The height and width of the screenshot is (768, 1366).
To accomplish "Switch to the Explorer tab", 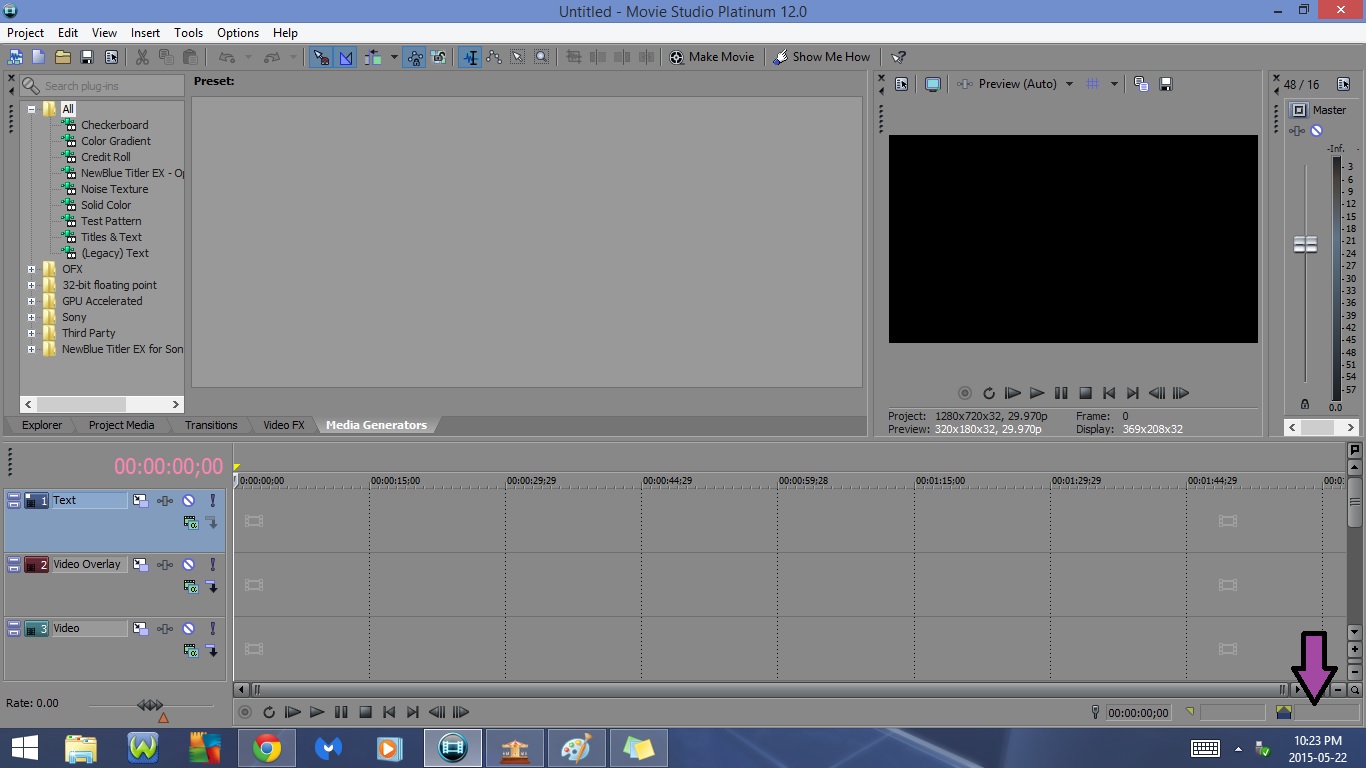I will (42, 425).
